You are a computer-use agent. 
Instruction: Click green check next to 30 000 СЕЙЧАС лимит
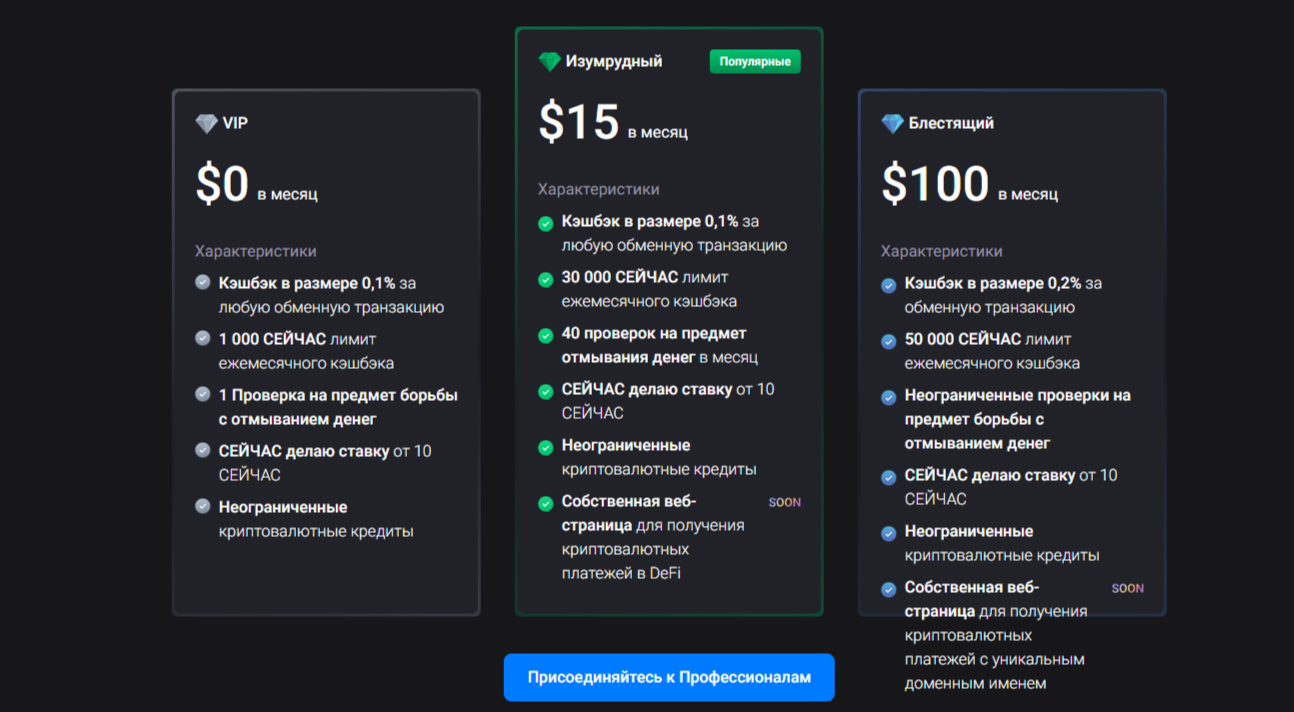(545, 280)
